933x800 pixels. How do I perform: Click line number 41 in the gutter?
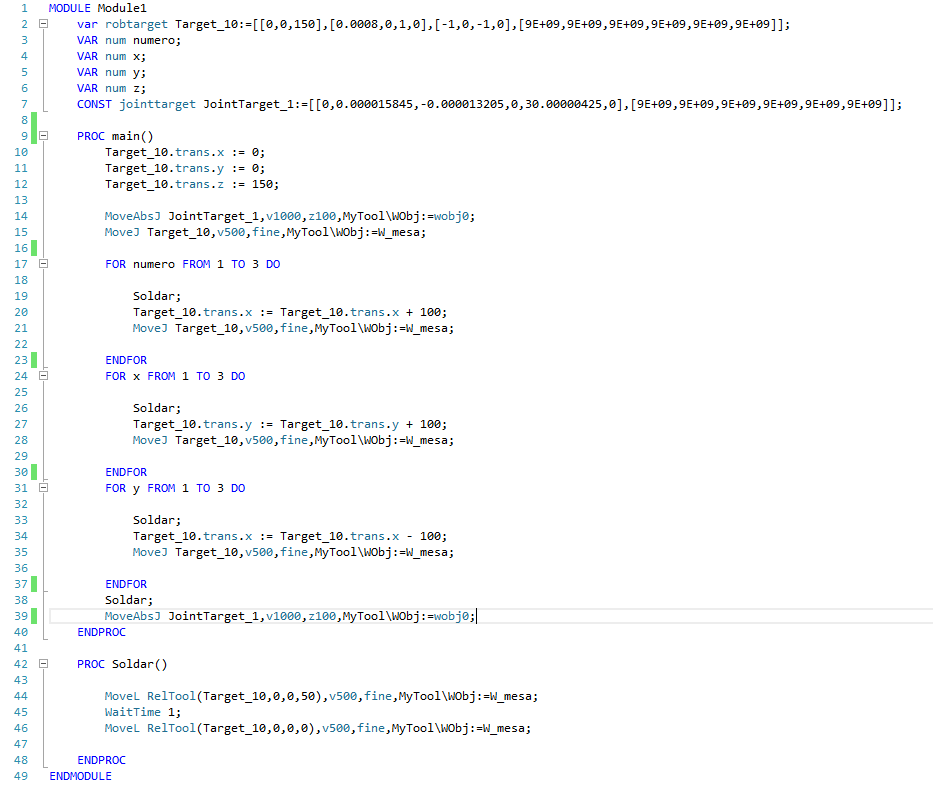(21, 648)
